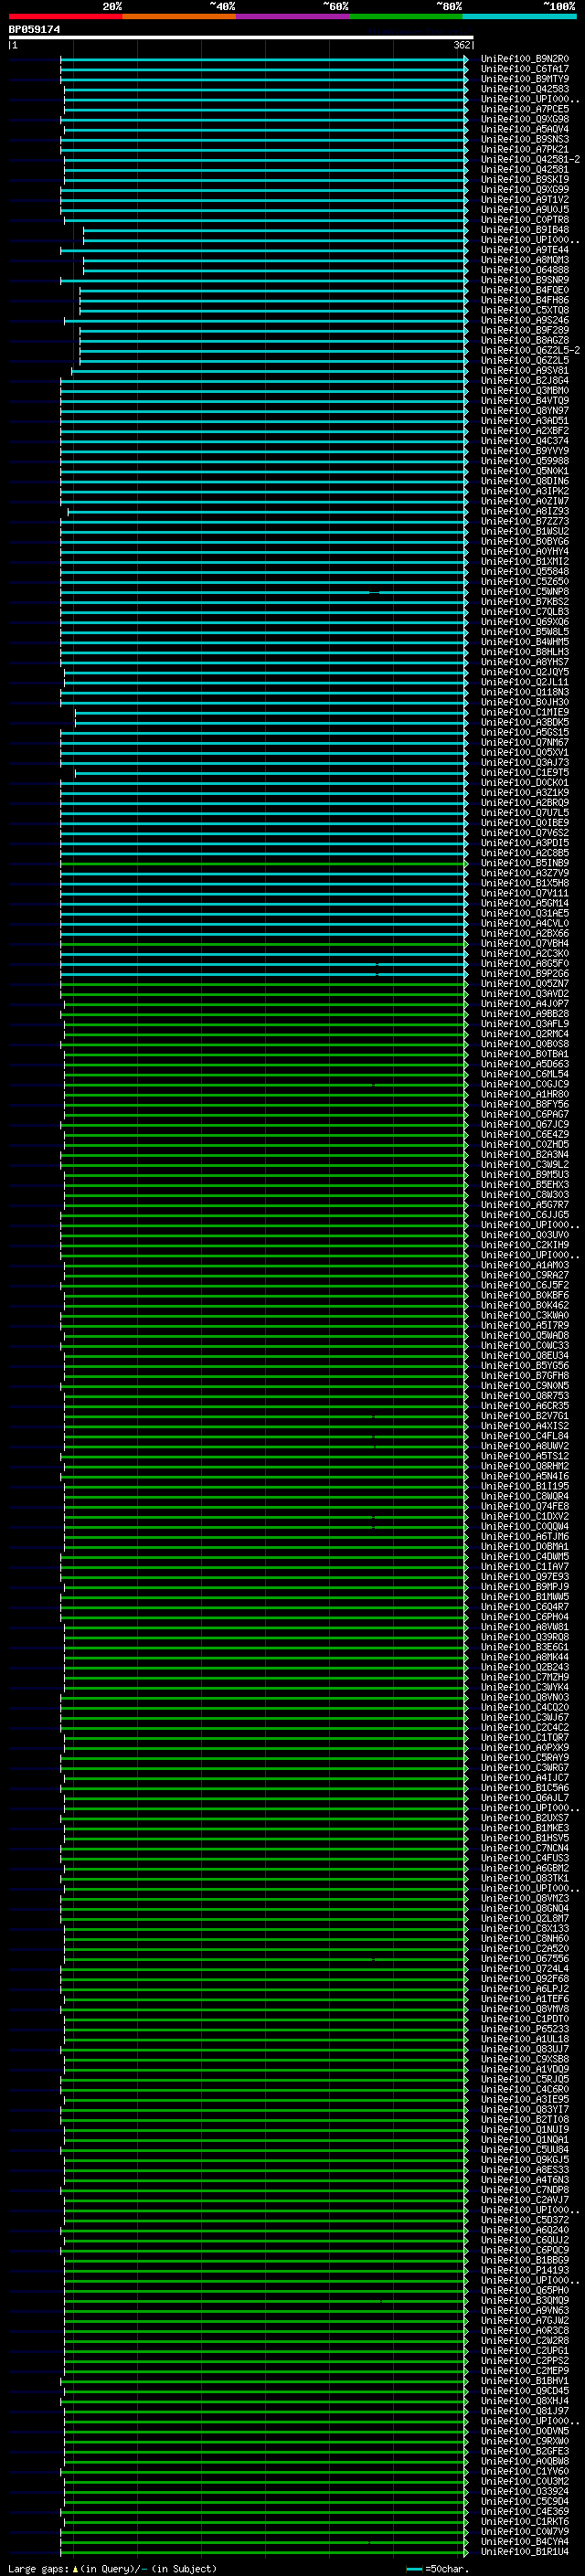This screenshot has height=2576, width=585.
Task: Click the UniRef100_B9YVY9 label
Action: 524,451
